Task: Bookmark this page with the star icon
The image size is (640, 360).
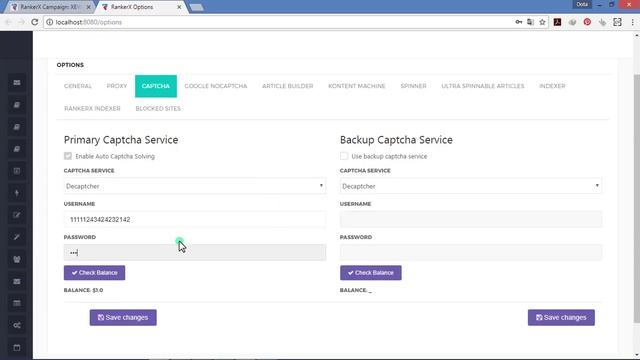Action: 542,22
